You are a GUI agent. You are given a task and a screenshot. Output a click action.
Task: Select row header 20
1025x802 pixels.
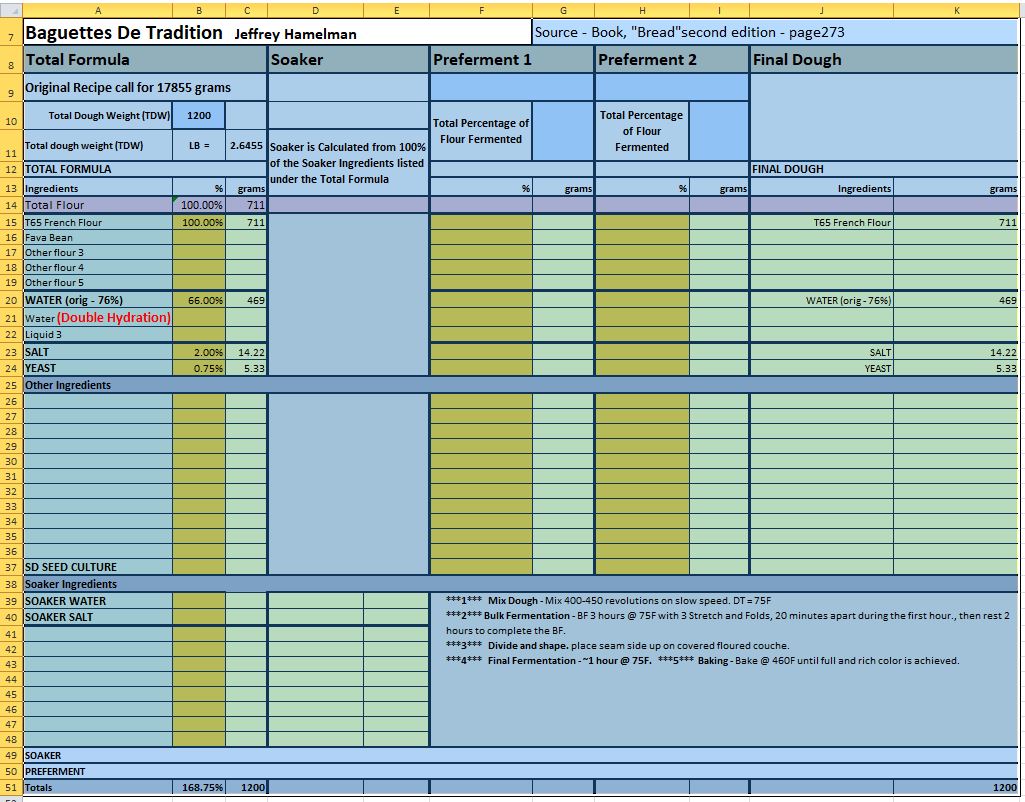[11, 300]
